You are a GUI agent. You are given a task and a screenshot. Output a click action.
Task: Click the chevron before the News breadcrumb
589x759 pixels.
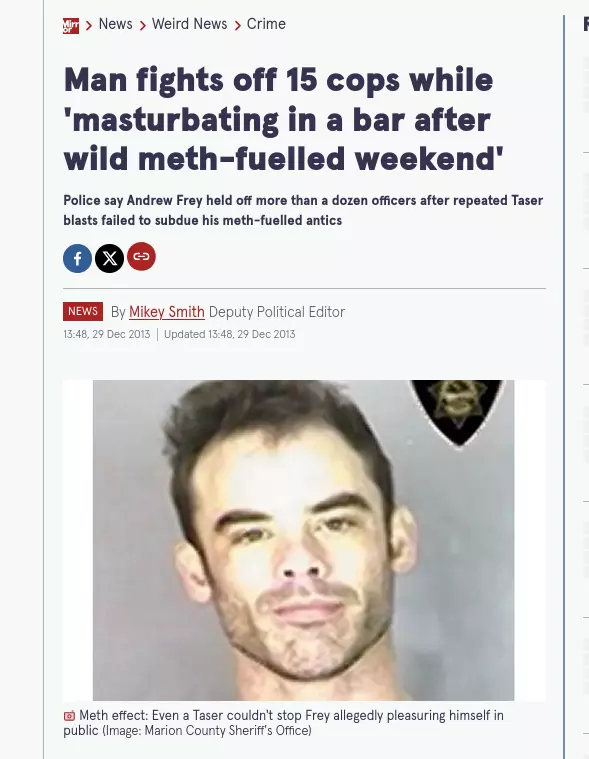point(89,26)
